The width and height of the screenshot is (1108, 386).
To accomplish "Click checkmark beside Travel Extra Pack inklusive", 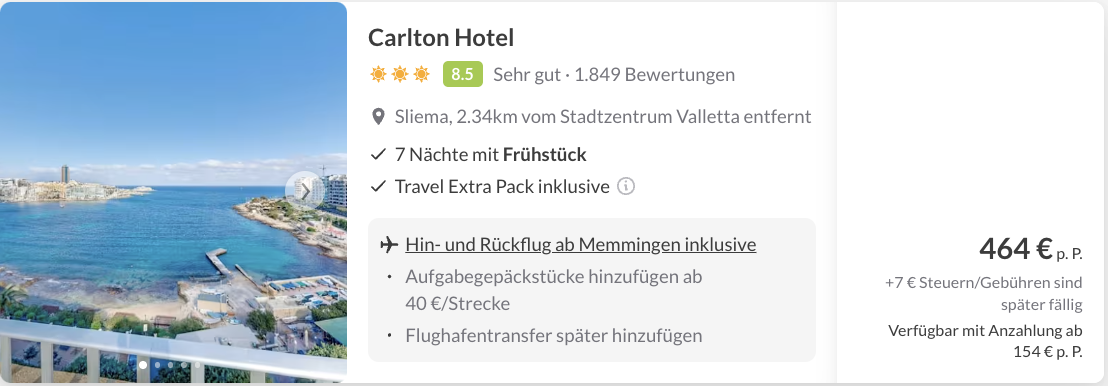I will click(379, 187).
